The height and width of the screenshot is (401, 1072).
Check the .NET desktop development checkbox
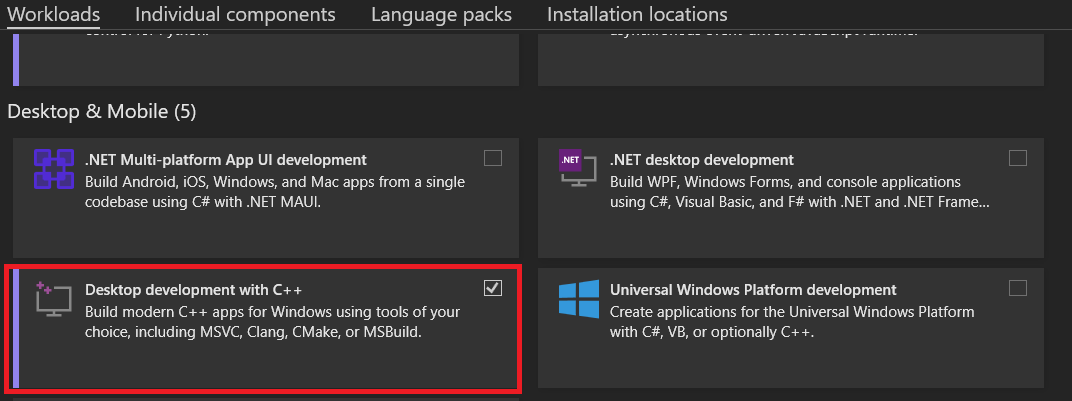coord(1018,158)
